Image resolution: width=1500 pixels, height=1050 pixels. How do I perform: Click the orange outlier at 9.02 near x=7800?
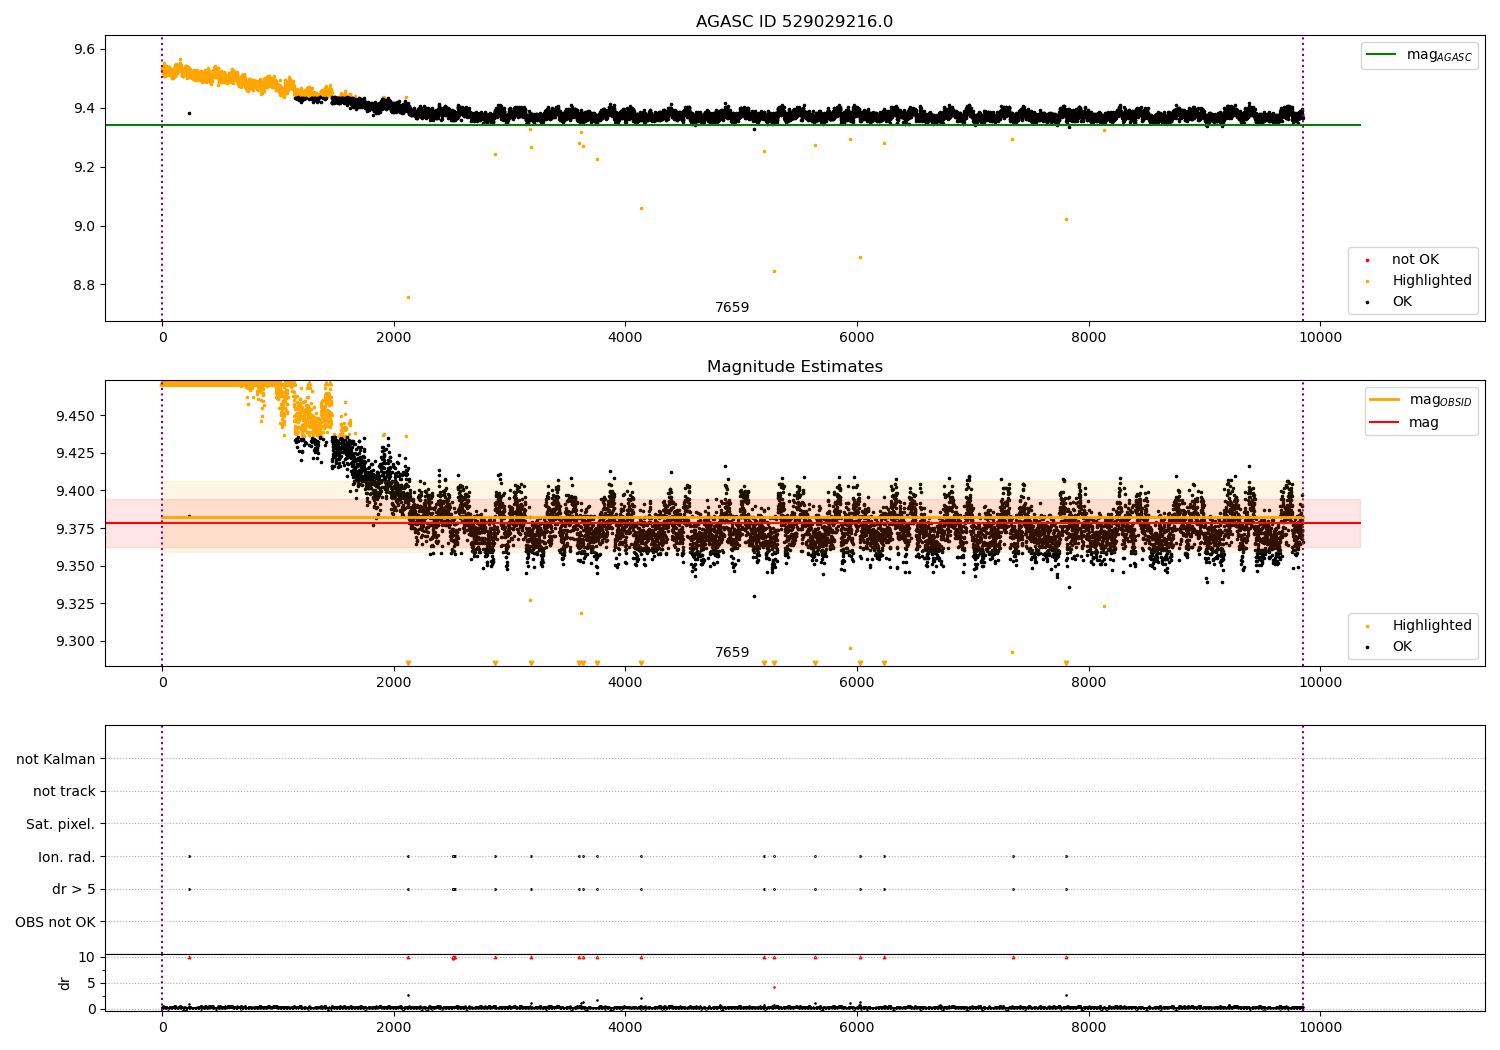pyautogui.click(x=1066, y=219)
